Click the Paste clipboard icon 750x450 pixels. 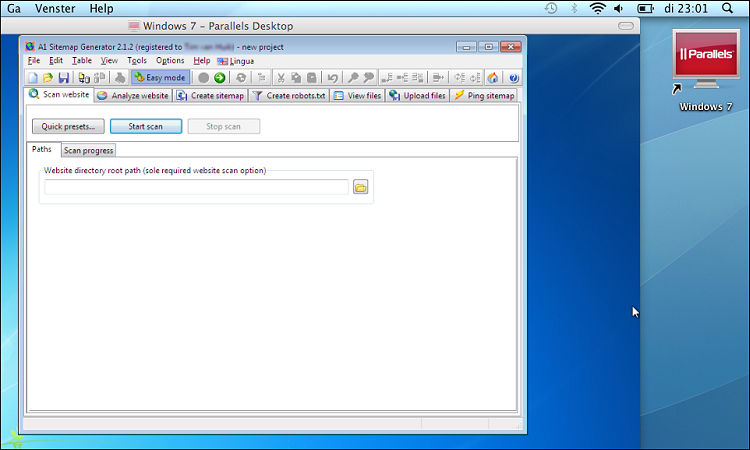point(312,77)
